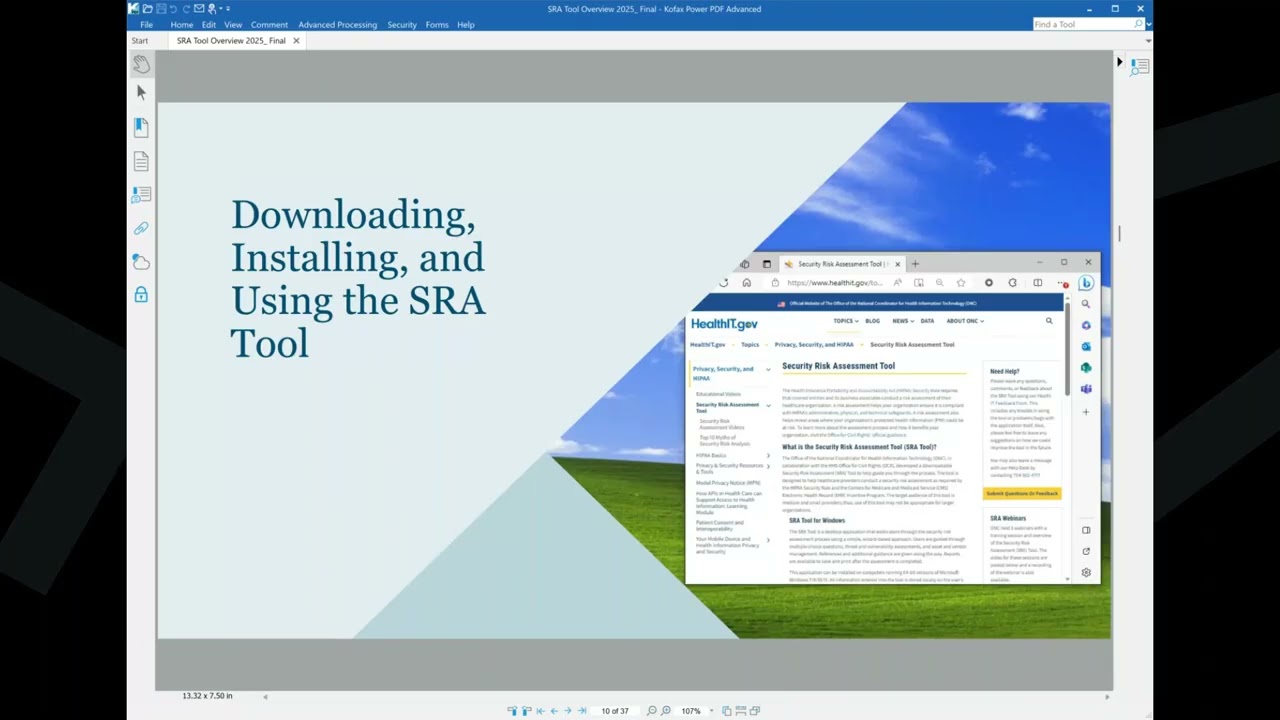
Task: Zoom out using the minus magnifier
Action: pyautogui.click(x=651, y=711)
